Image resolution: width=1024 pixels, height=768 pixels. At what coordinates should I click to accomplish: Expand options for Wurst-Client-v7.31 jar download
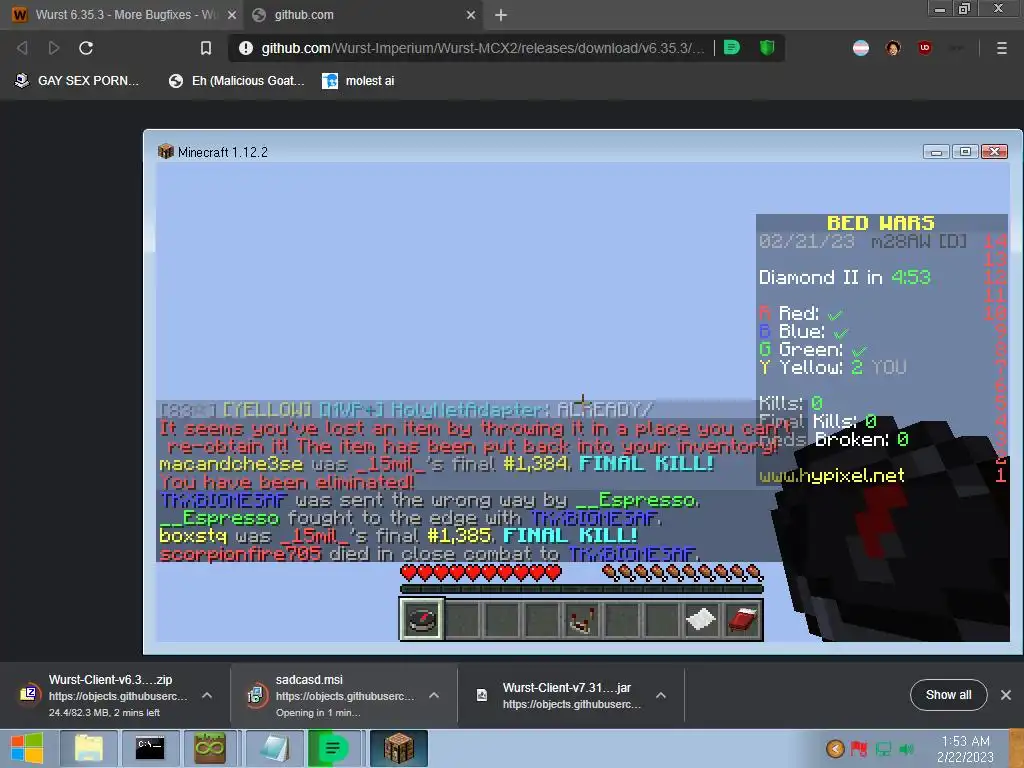pyautogui.click(x=661, y=696)
